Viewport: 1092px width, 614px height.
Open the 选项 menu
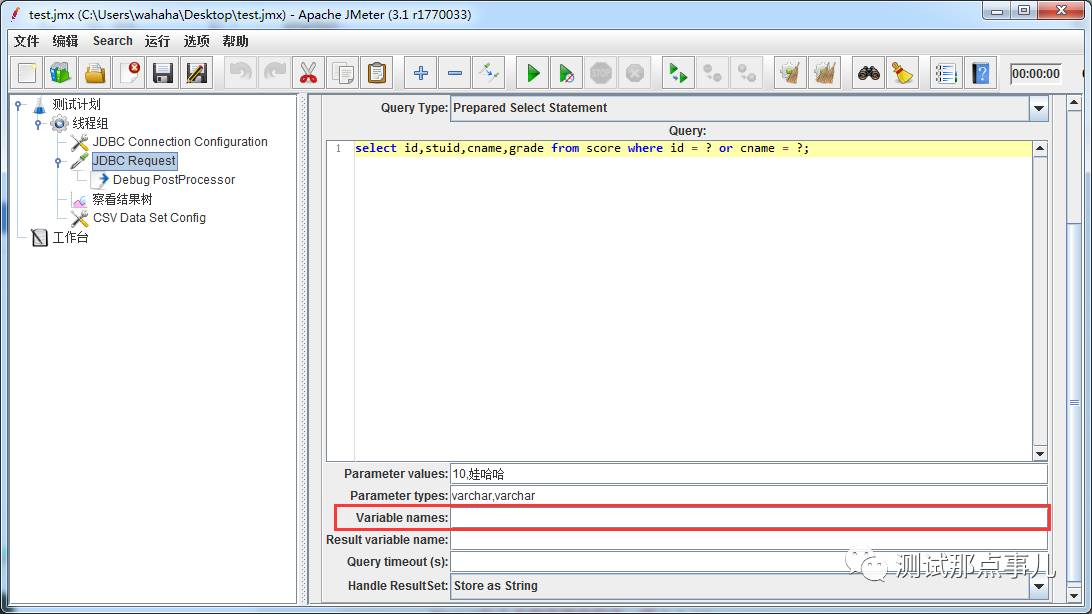(x=196, y=41)
